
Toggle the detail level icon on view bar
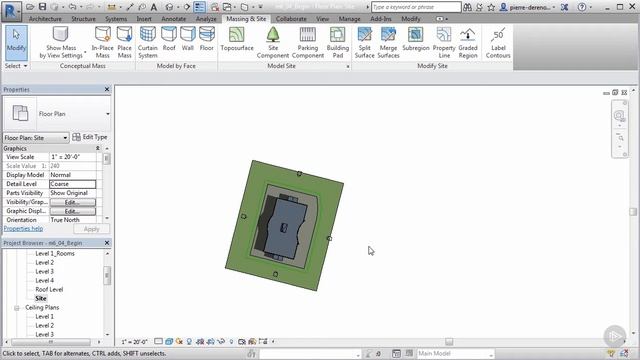pos(158,342)
